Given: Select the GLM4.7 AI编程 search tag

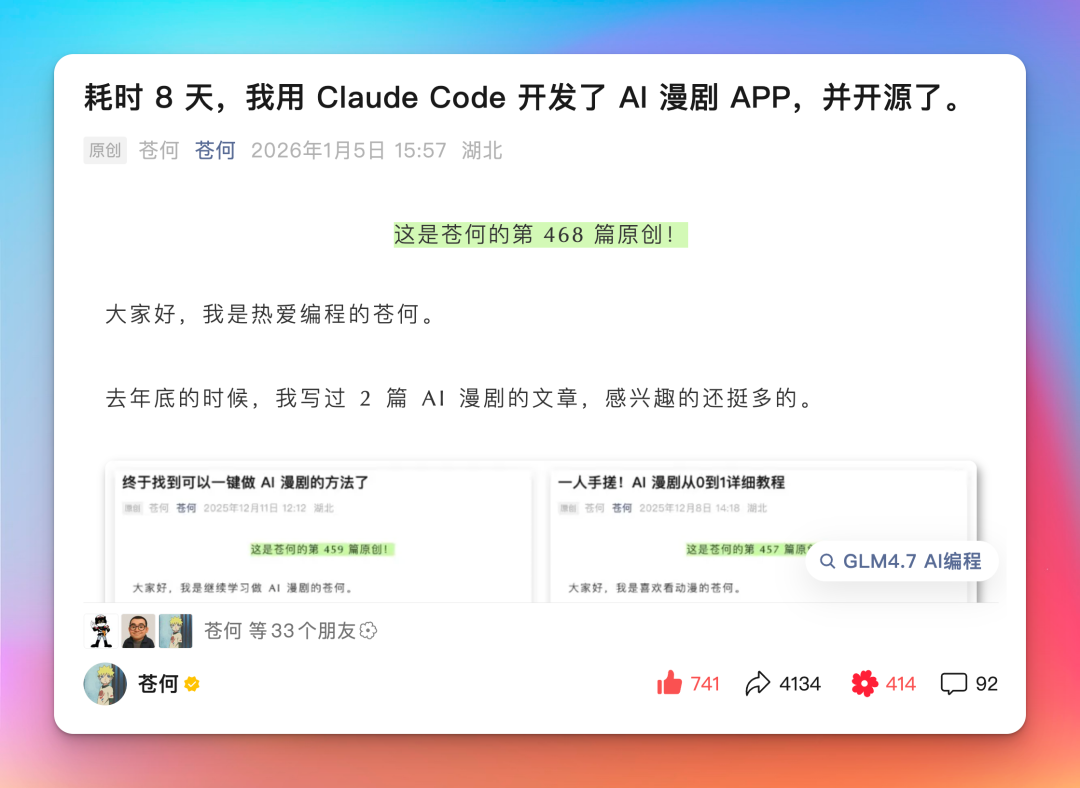Looking at the screenshot, I should pos(903,561).
